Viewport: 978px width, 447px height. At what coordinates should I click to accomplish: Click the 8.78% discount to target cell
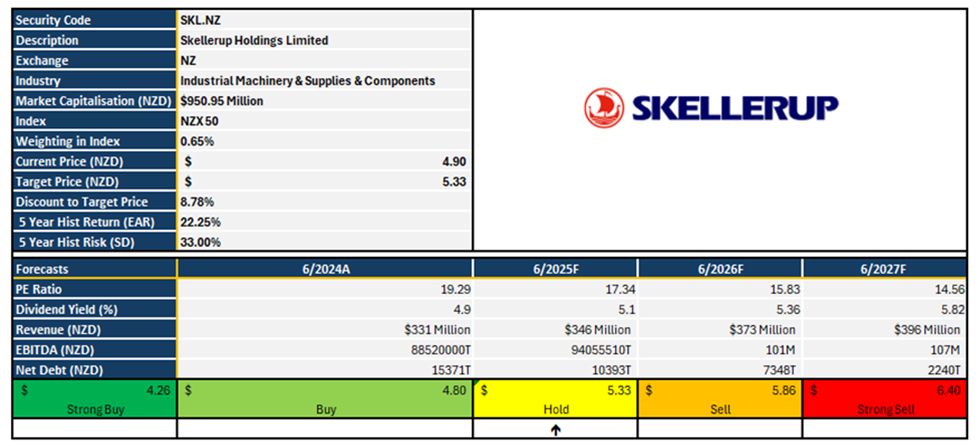coord(324,202)
